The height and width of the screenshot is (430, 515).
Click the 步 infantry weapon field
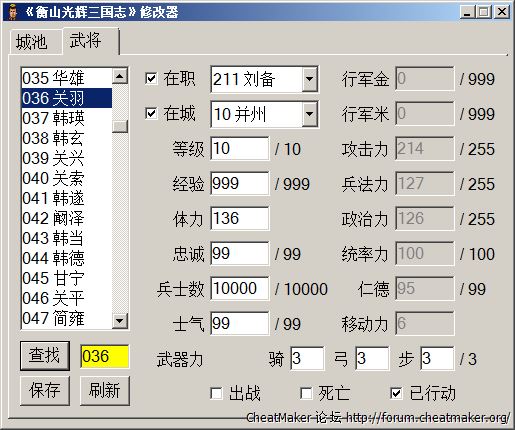[x=437, y=359]
